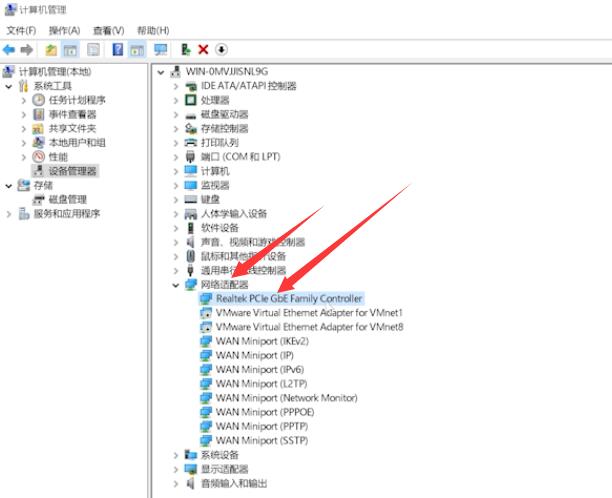The height and width of the screenshot is (498, 612).
Task: Click the Back arrow toolbar button
Action: pyautogui.click(x=9, y=50)
